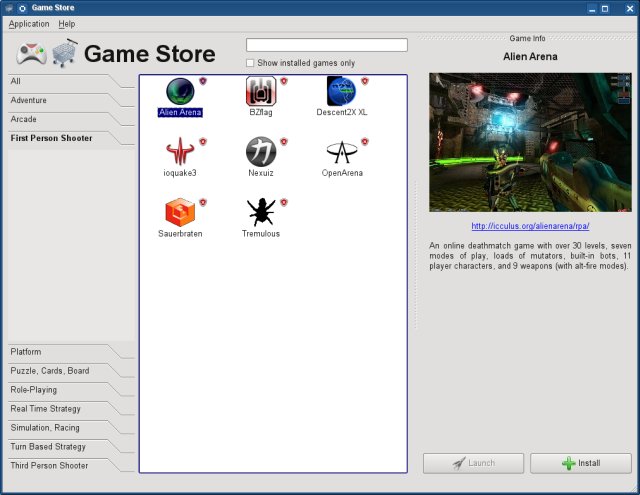Enable Show installed games only checkbox

(x=250, y=63)
